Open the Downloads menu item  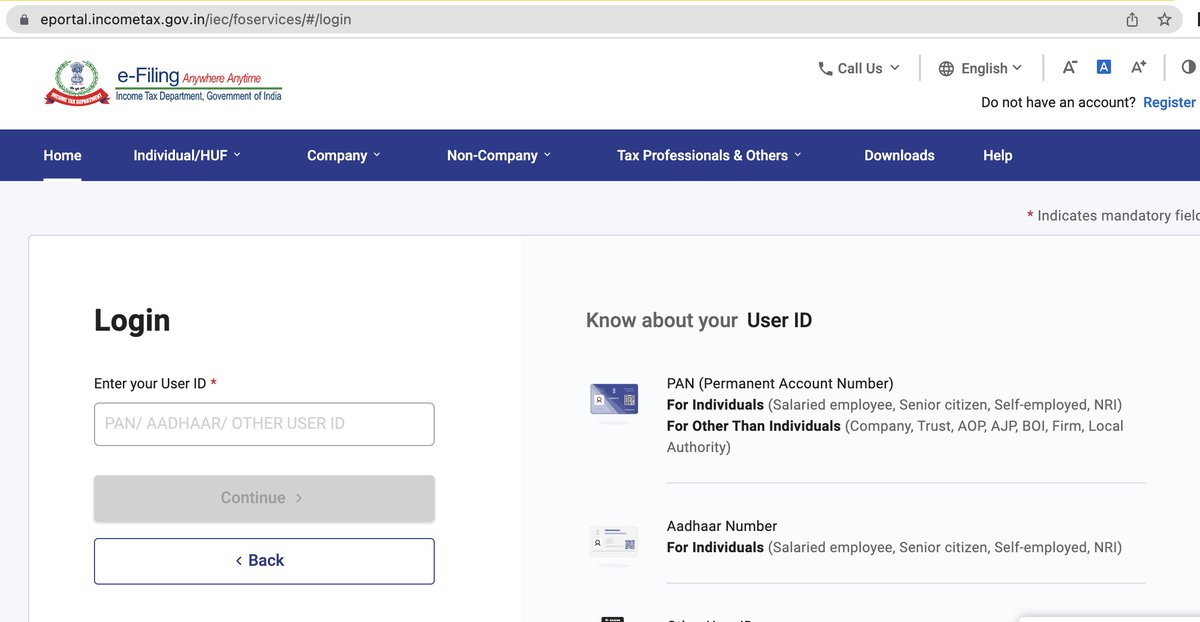tap(899, 155)
